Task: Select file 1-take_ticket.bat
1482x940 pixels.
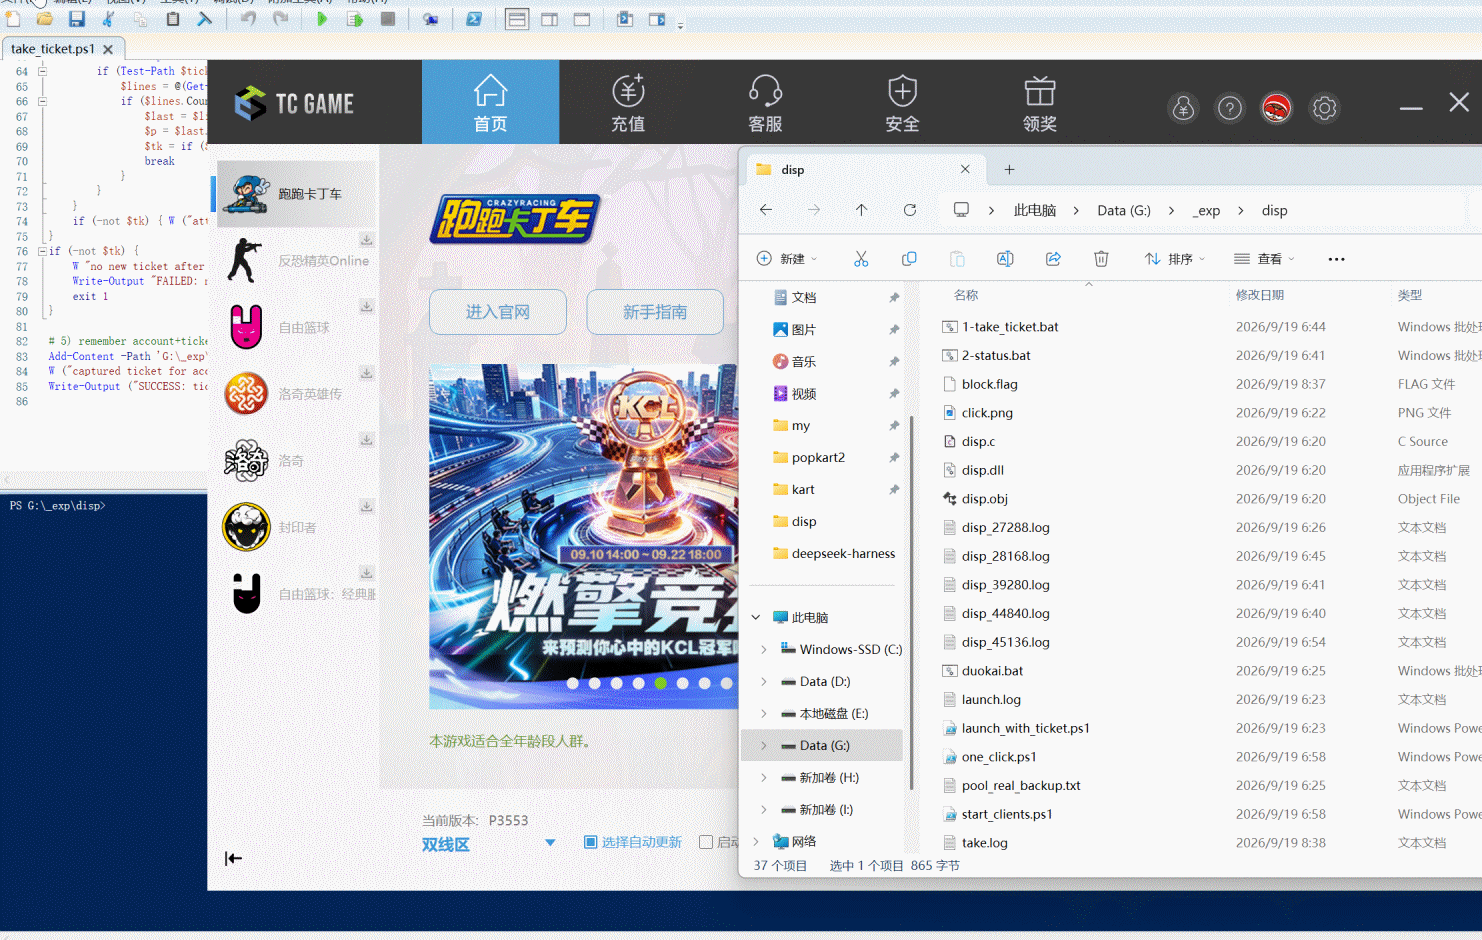Action: pyautogui.click(x=1010, y=327)
